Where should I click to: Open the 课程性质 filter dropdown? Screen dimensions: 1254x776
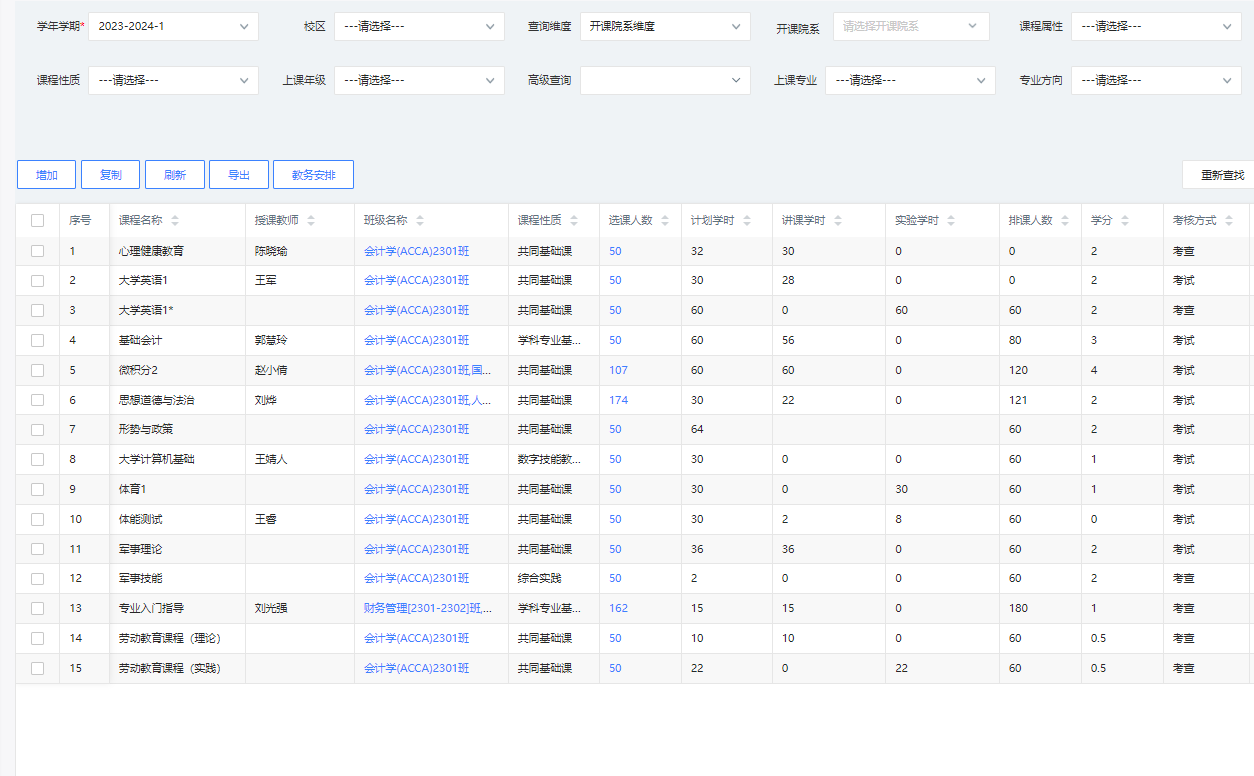click(173, 80)
